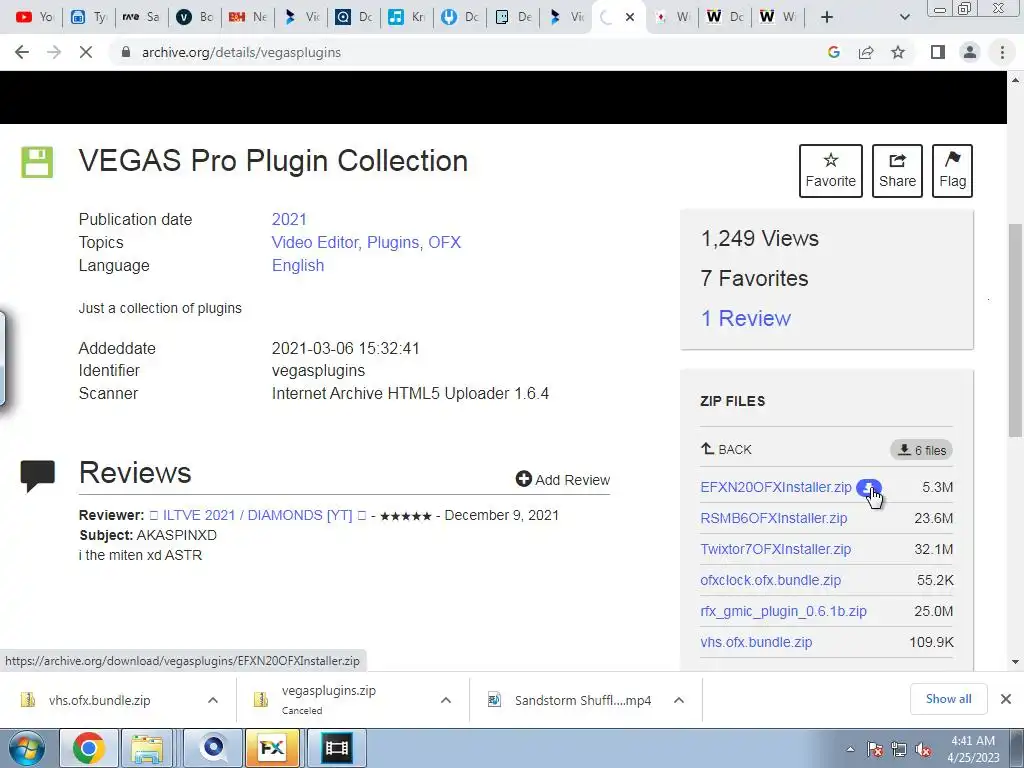Switch to the B&H tab

(247, 17)
